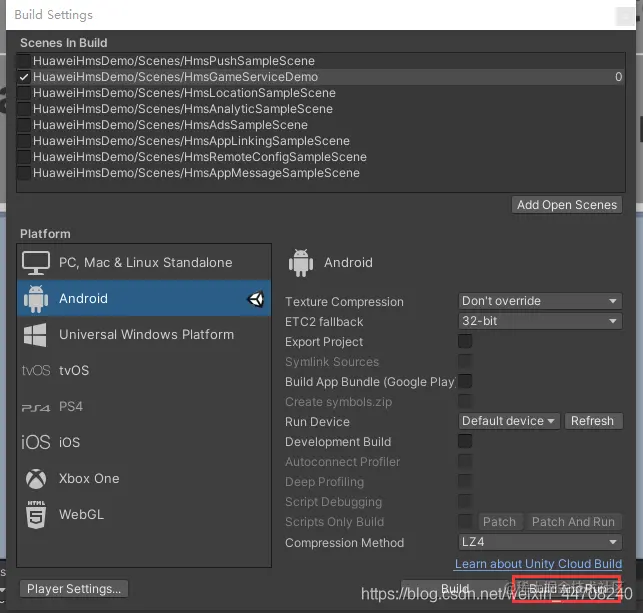The image size is (643, 613).
Task: Click Refresh next to Run Device
Action: pyautogui.click(x=593, y=421)
